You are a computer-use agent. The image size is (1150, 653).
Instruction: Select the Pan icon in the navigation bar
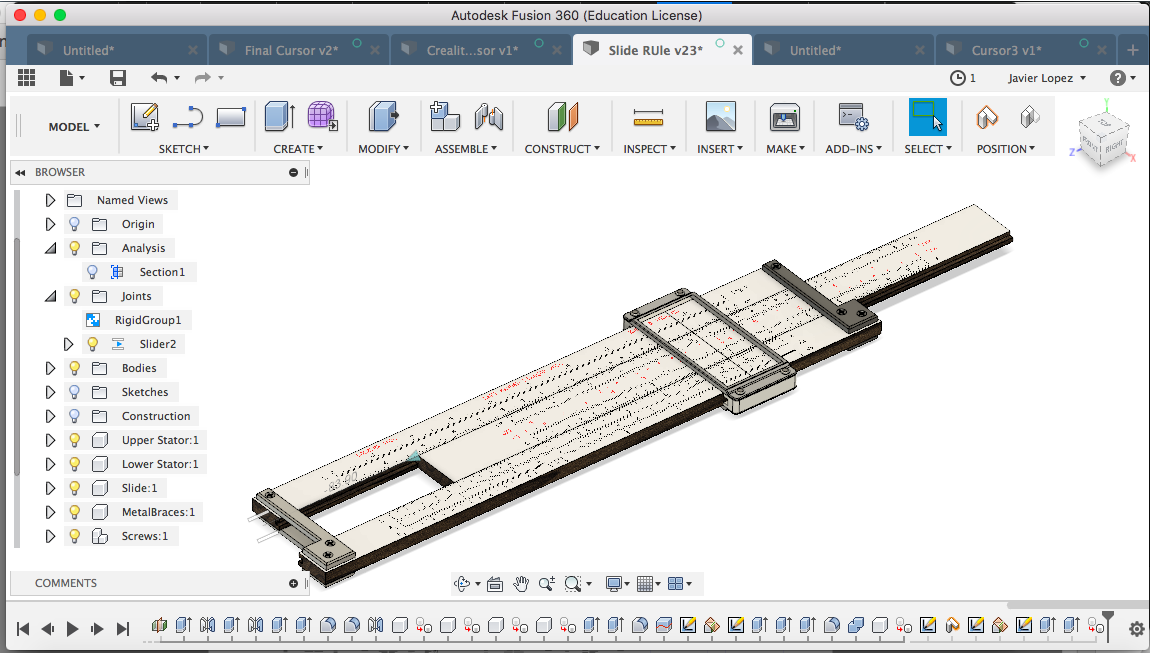[x=519, y=583]
